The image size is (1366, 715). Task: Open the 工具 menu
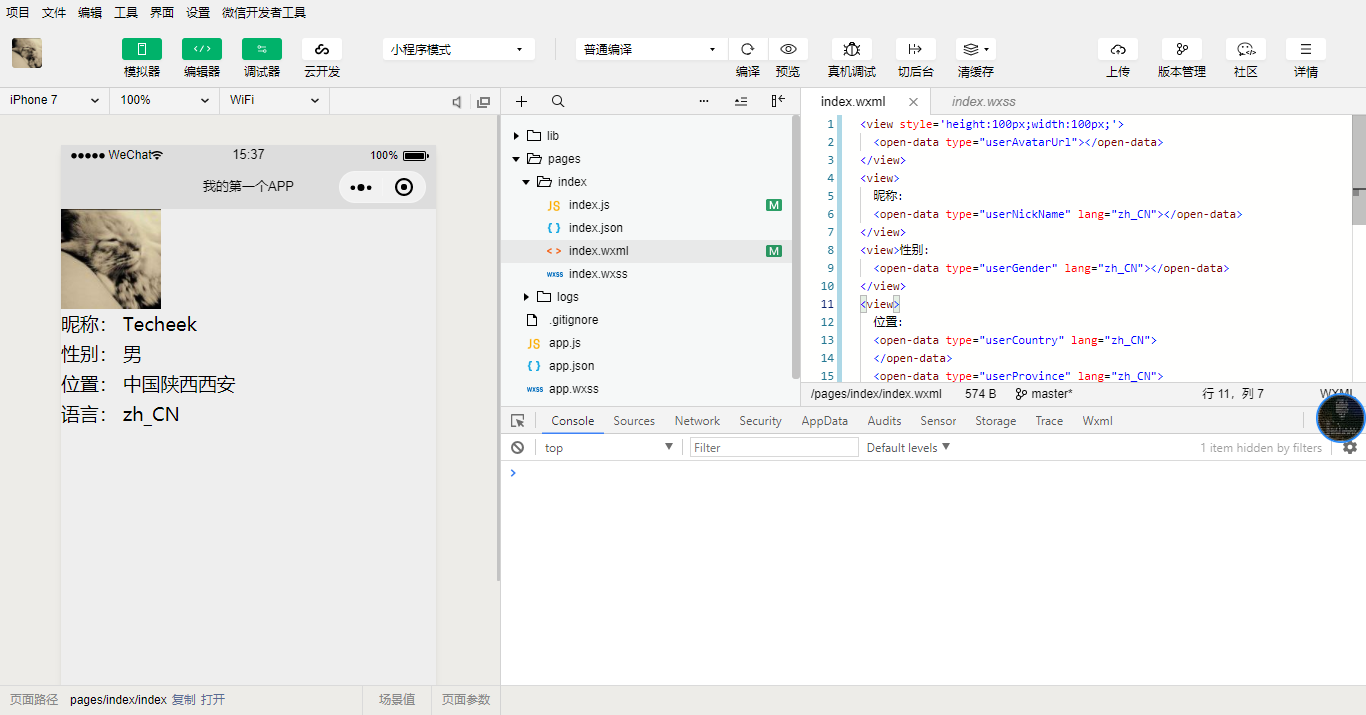(x=126, y=13)
